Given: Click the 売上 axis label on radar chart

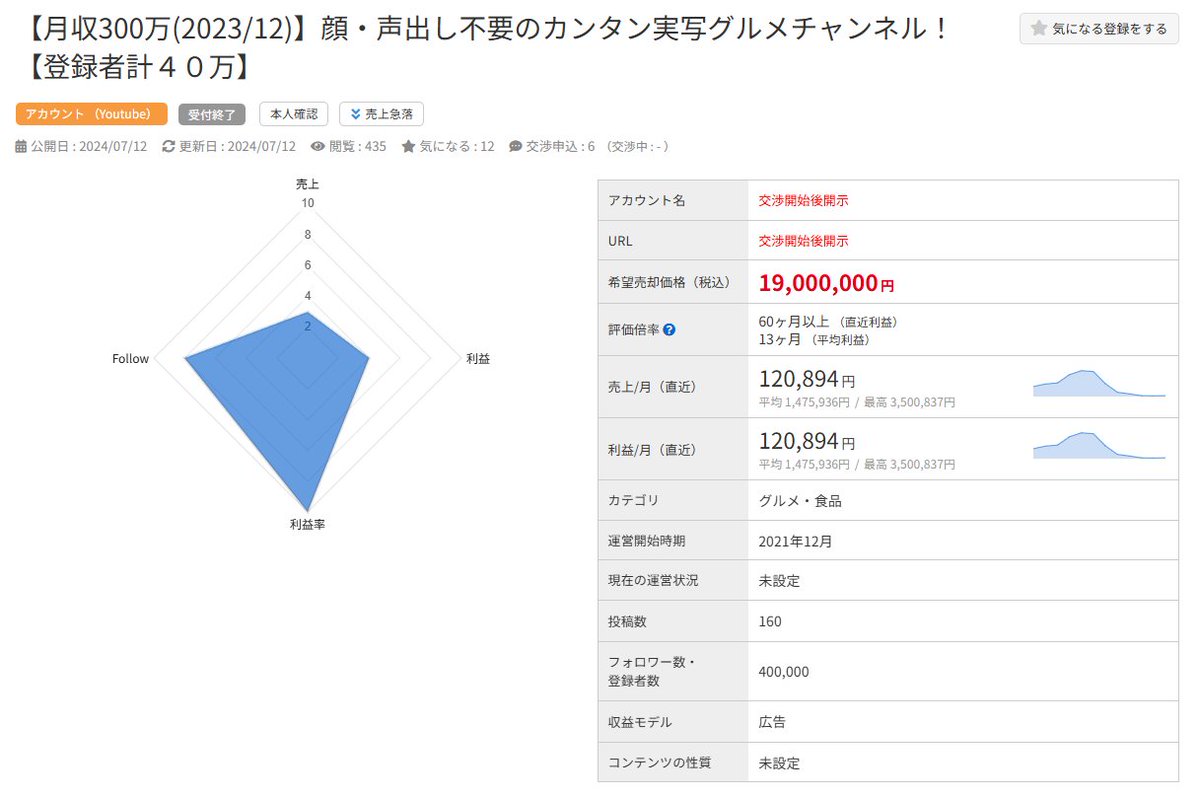Looking at the screenshot, I should [307, 184].
